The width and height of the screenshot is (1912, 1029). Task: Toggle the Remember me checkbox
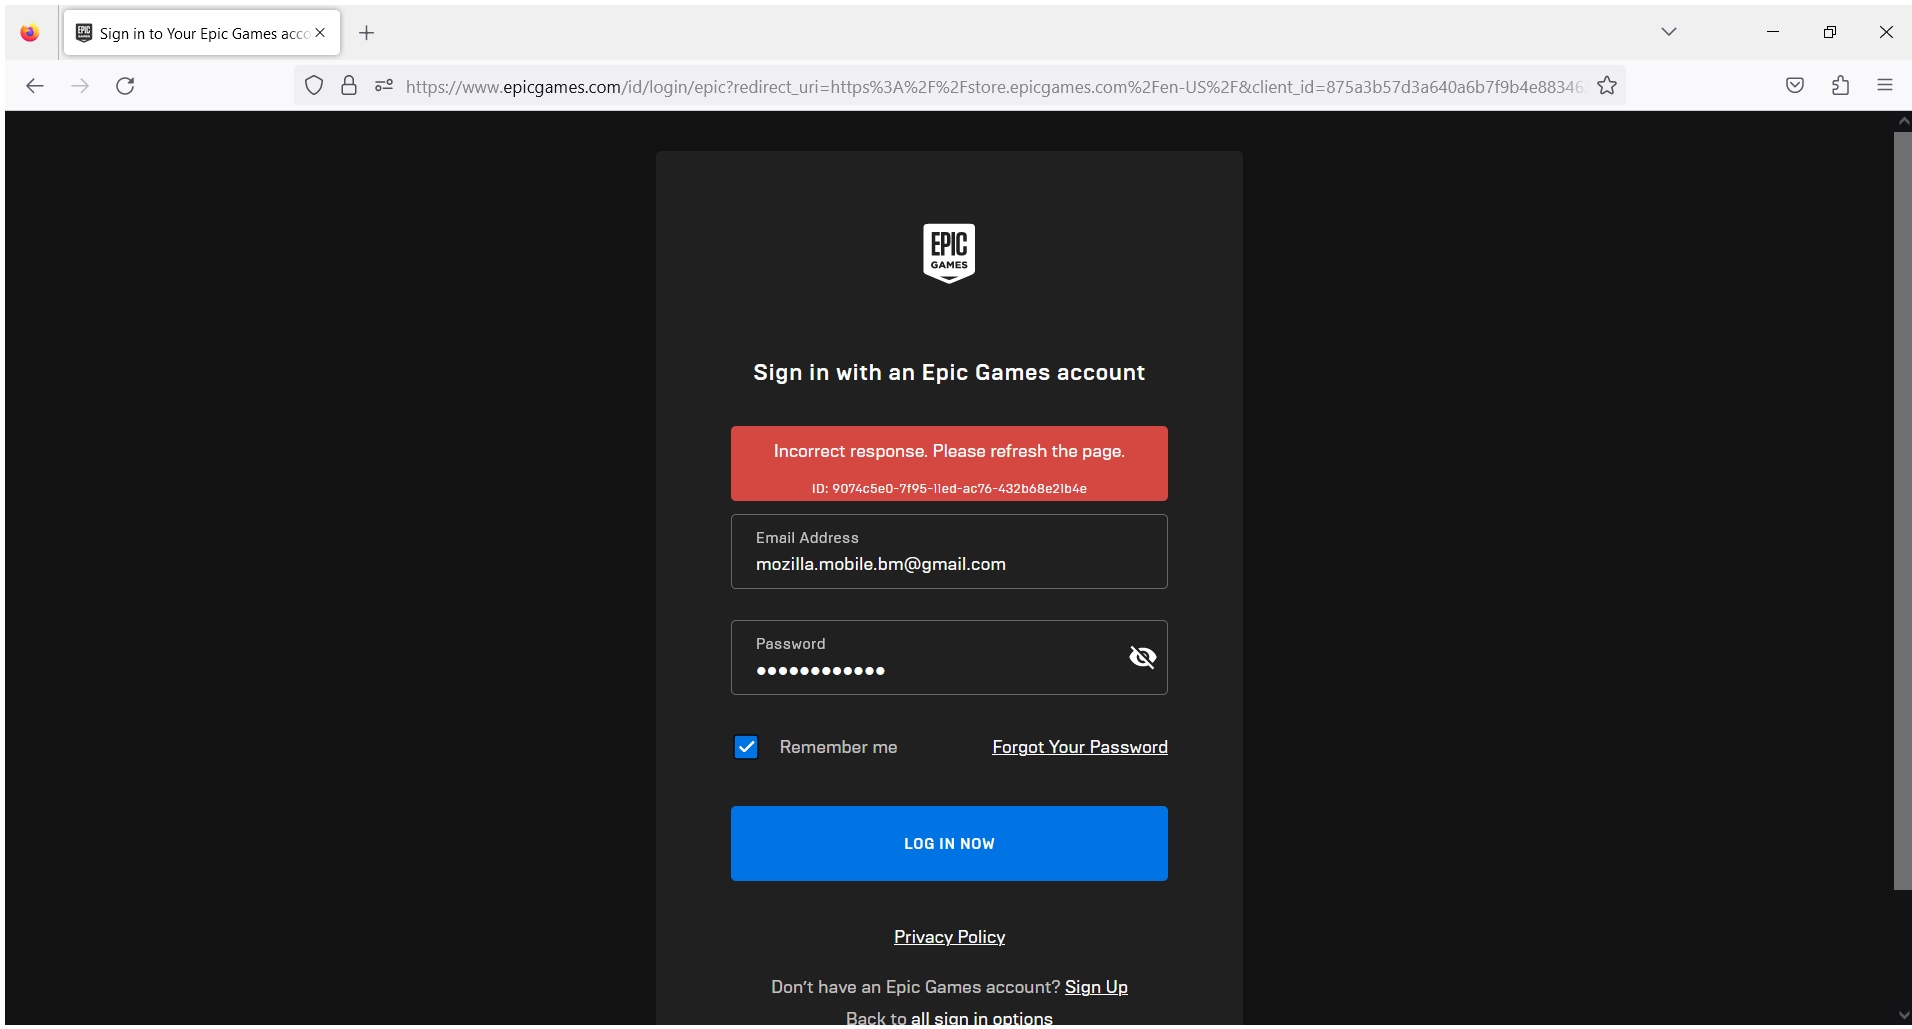(x=745, y=747)
